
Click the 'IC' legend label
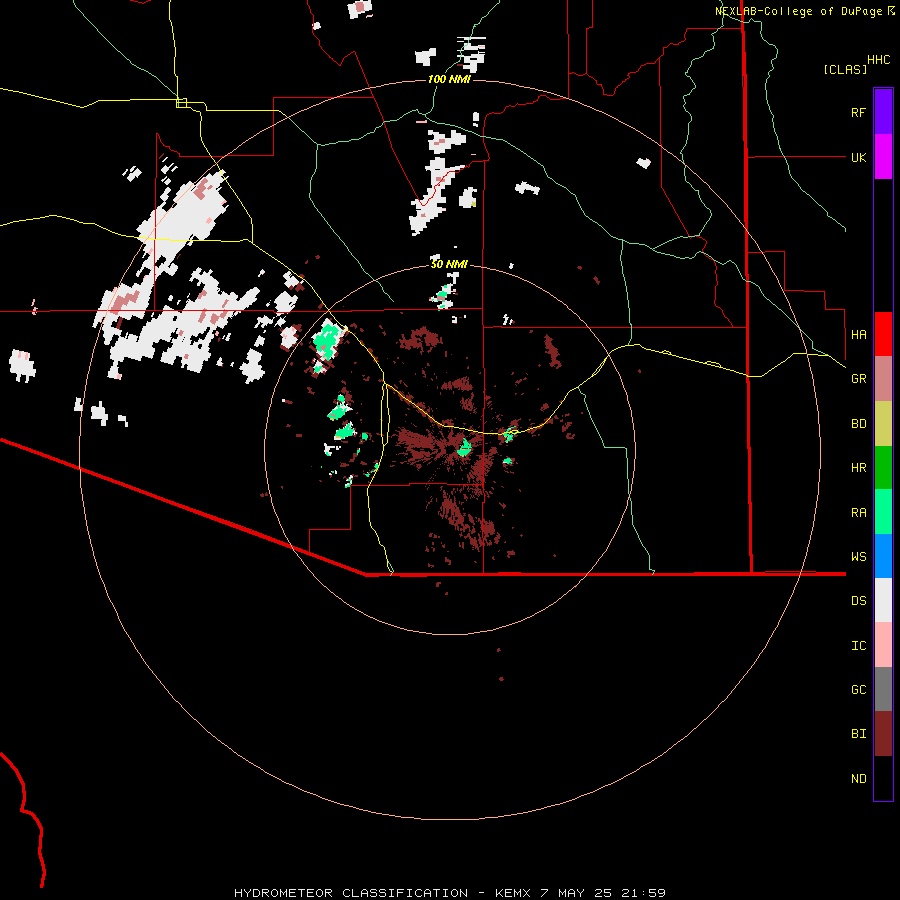tap(858, 646)
